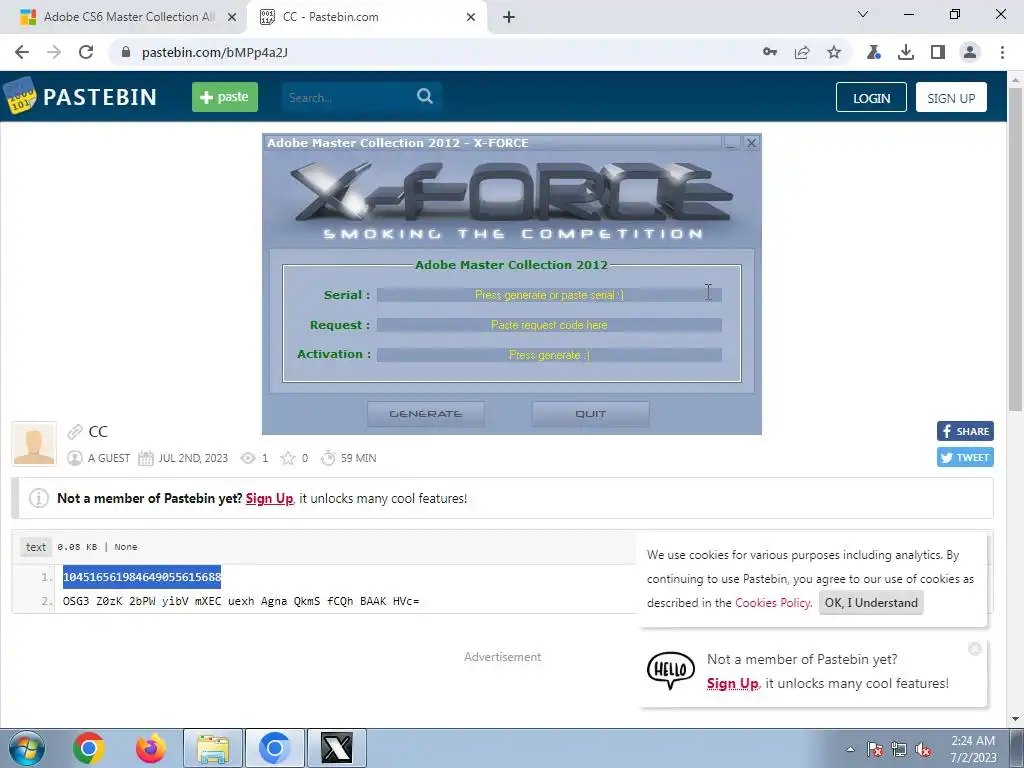Click the green paste button
Screen dimensions: 1024x768
pyautogui.click(x=225, y=97)
